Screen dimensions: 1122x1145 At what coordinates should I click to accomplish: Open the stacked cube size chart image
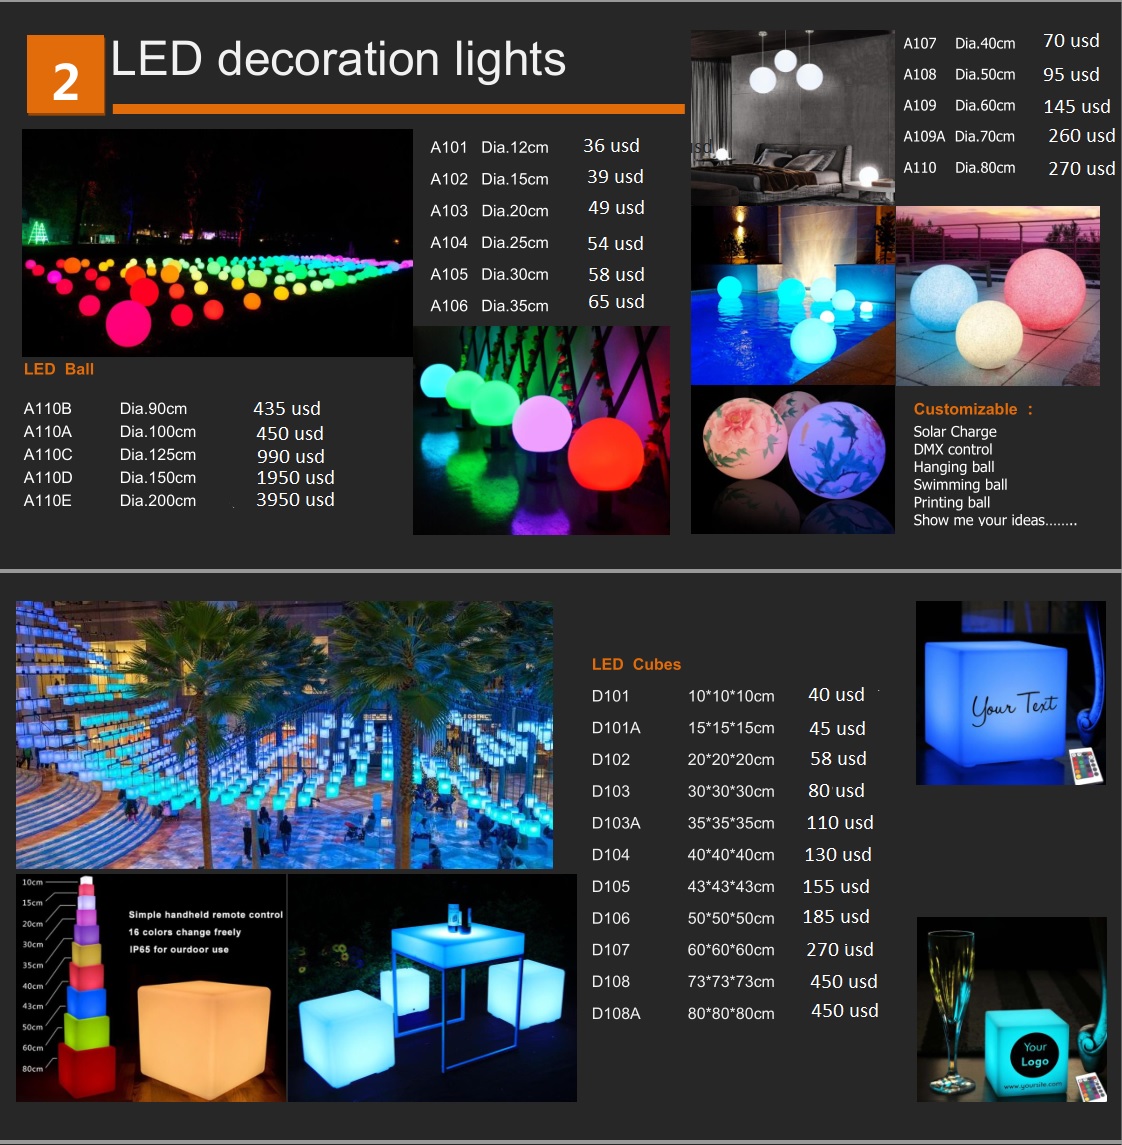pyautogui.click(x=151, y=988)
